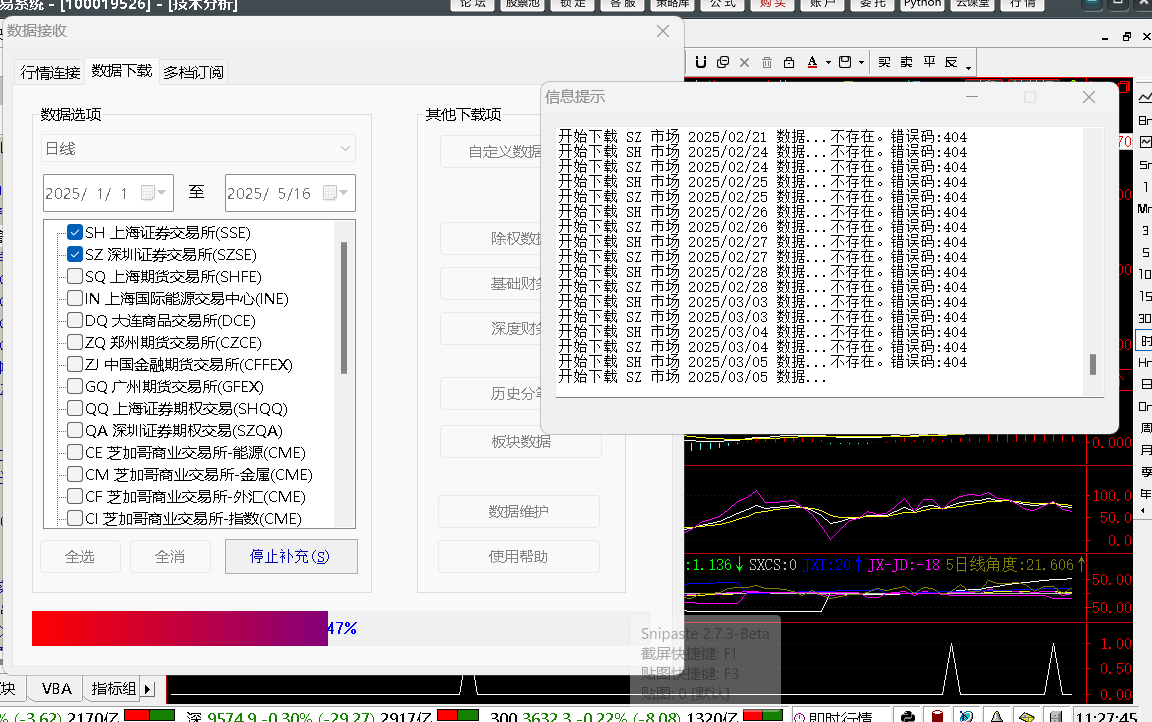The height and width of the screenshot is (722, 1152).
Task: Check ZQ 郑州期货交易所(CZCE)
Action: pos(75,342)
